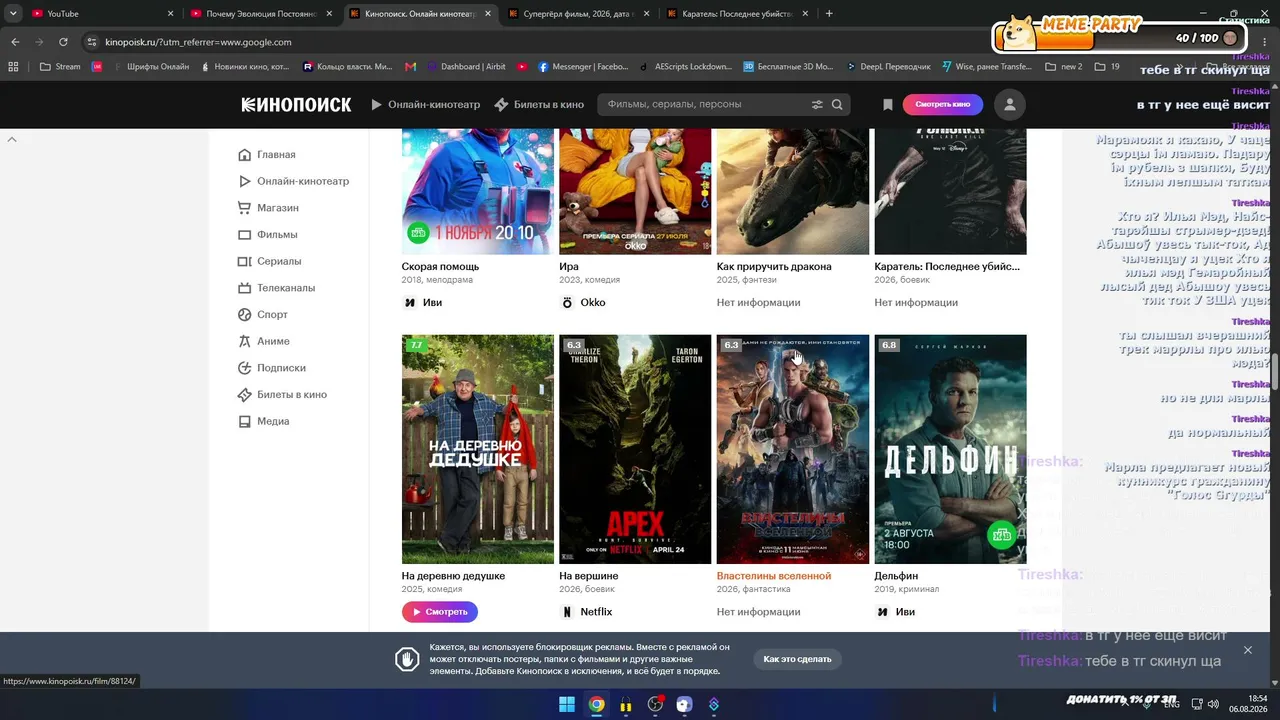The height and width of the screenshot is (720, 1280).
Task: Click the Главная home icon in sidebar
Action: tap(244, 155)
